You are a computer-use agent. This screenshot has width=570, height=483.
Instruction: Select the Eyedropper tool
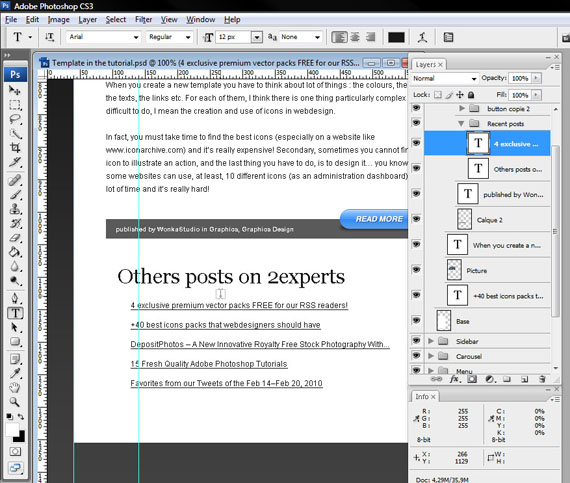[x=15, y=374]
